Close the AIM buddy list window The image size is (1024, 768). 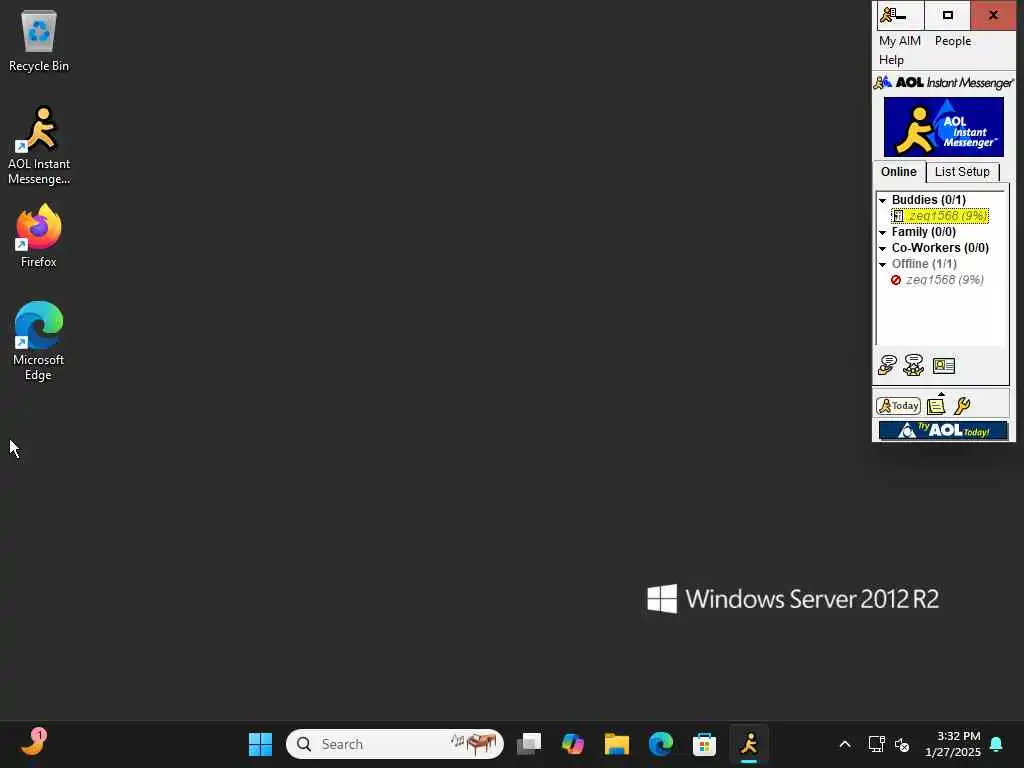pos(993,15)
